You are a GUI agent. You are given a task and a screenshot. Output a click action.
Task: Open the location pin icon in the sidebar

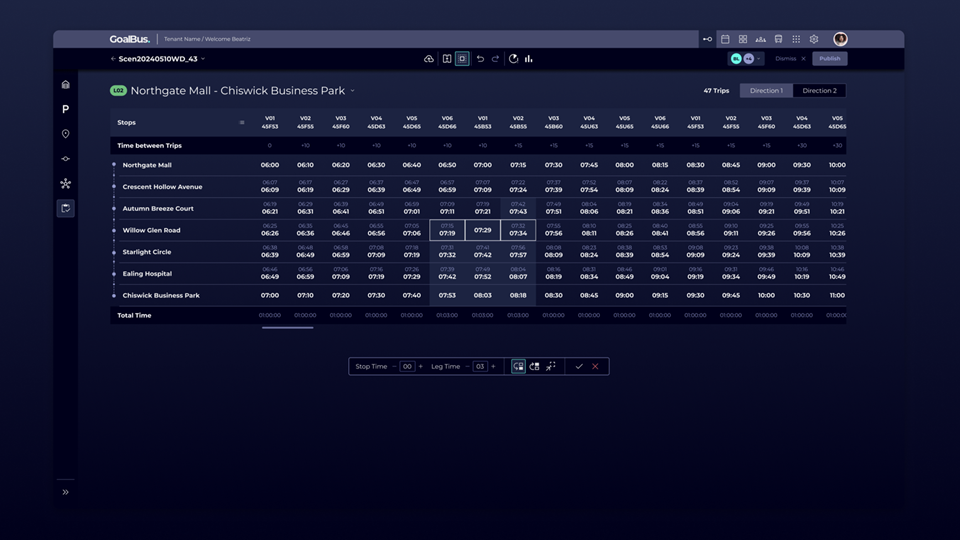point(66,133)
